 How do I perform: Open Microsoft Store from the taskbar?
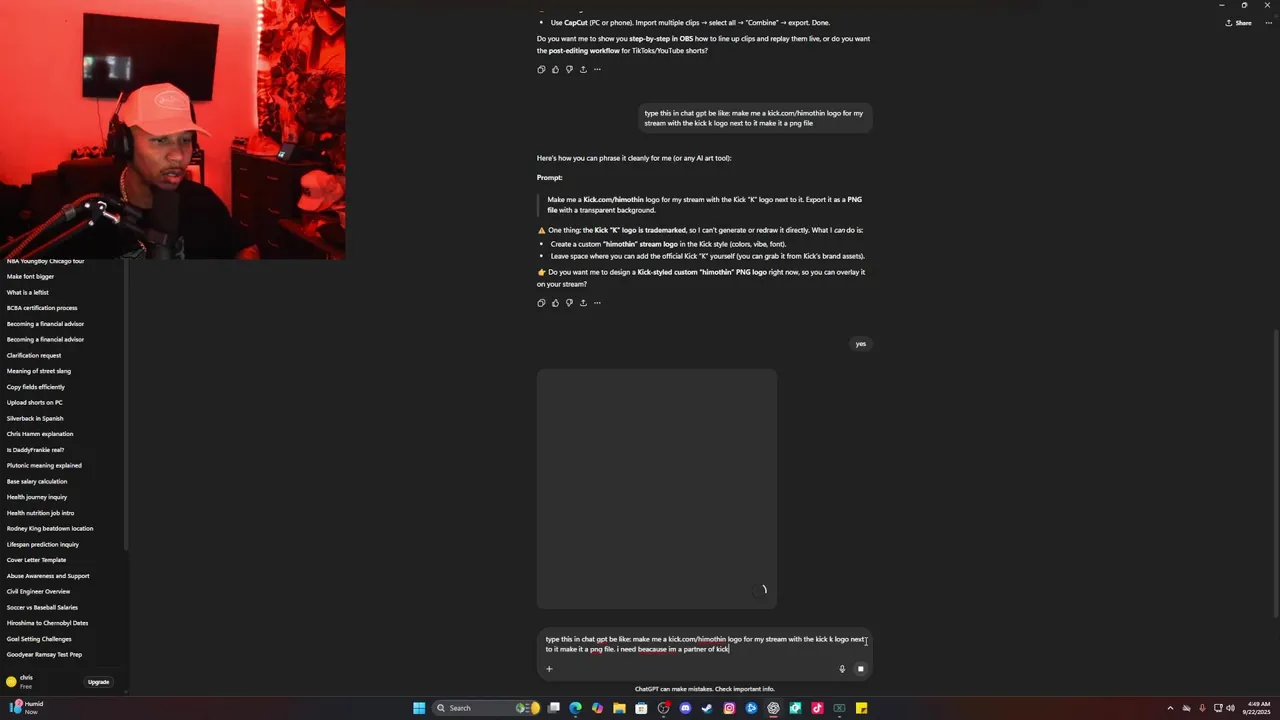[x=641, y=708]
